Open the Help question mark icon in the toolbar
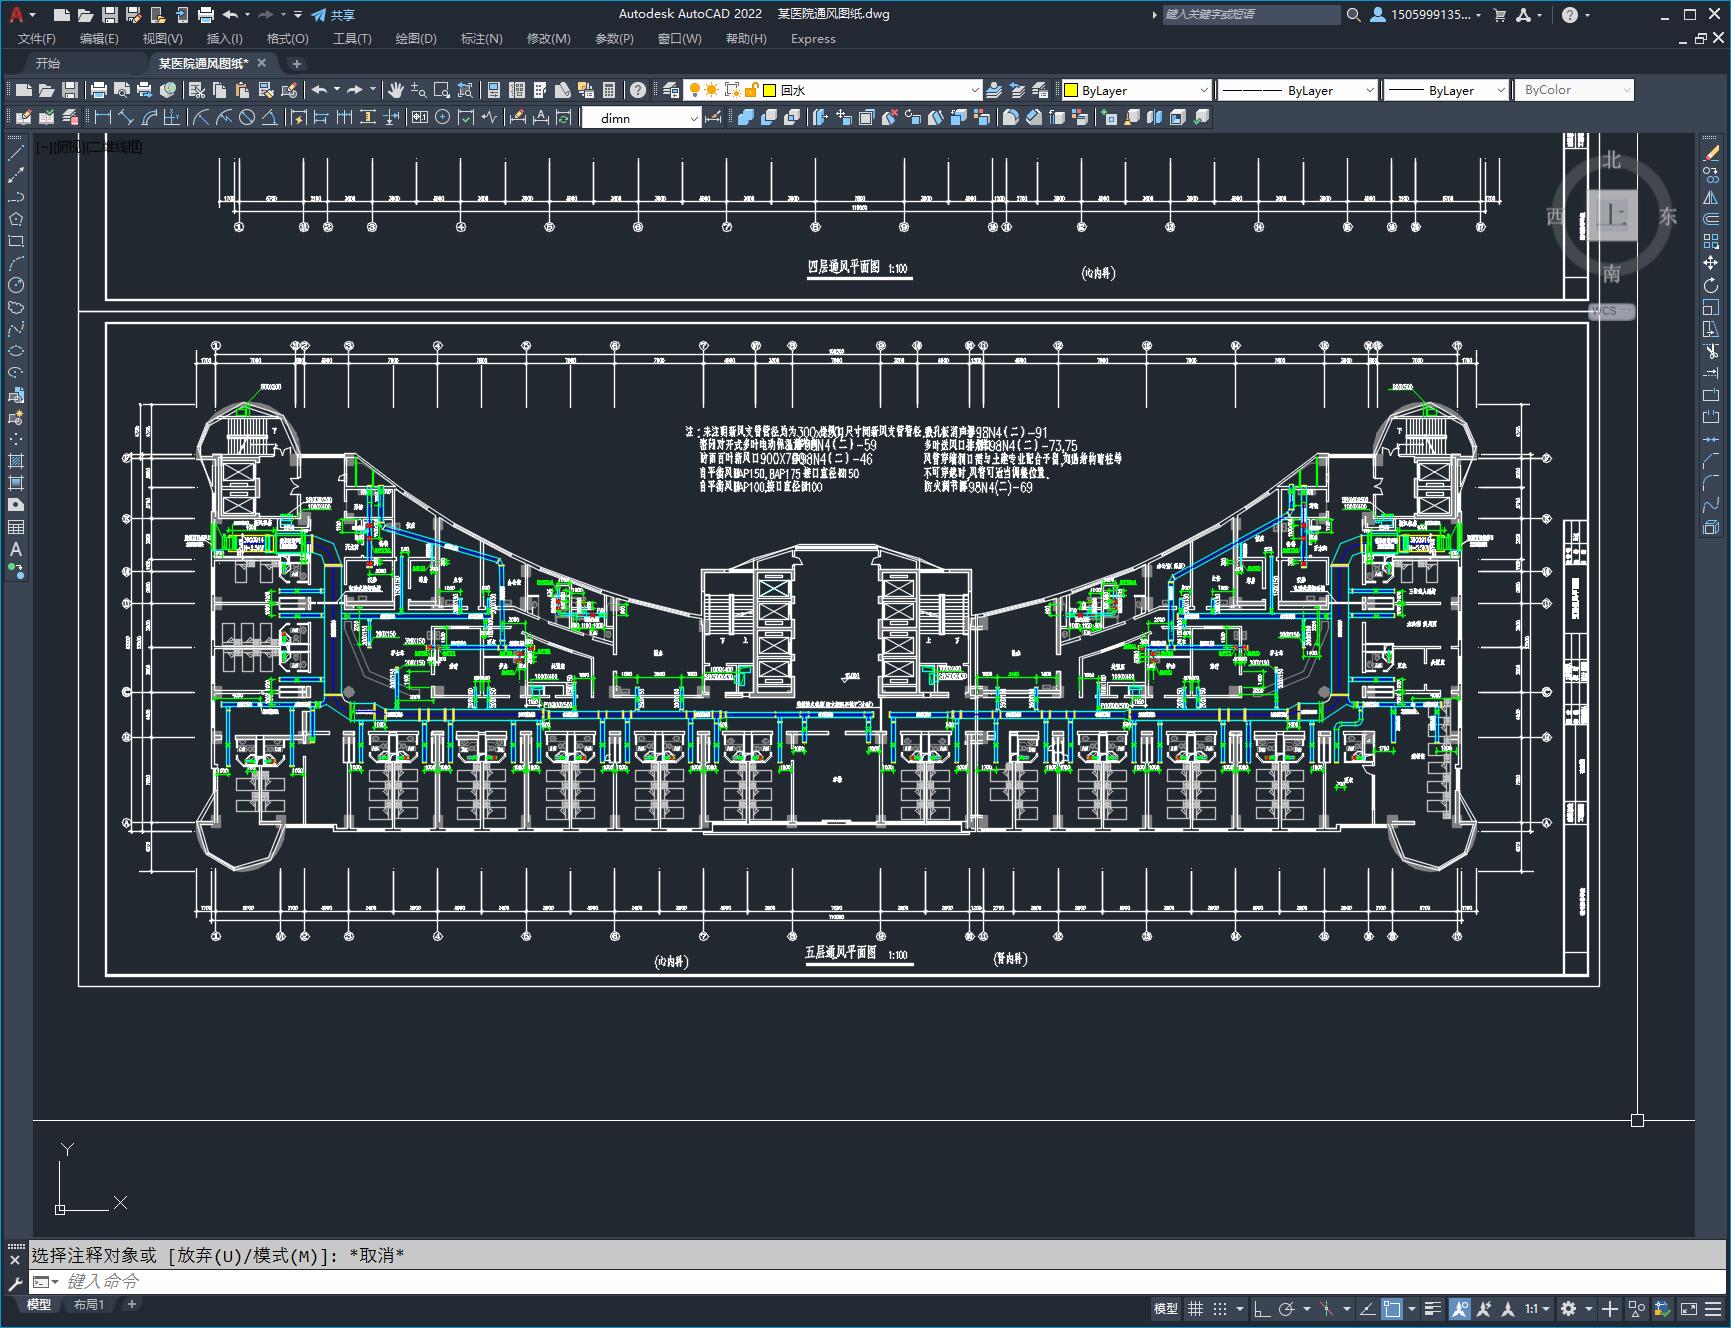This screenshot has width=1731, height=1328. 638,90
